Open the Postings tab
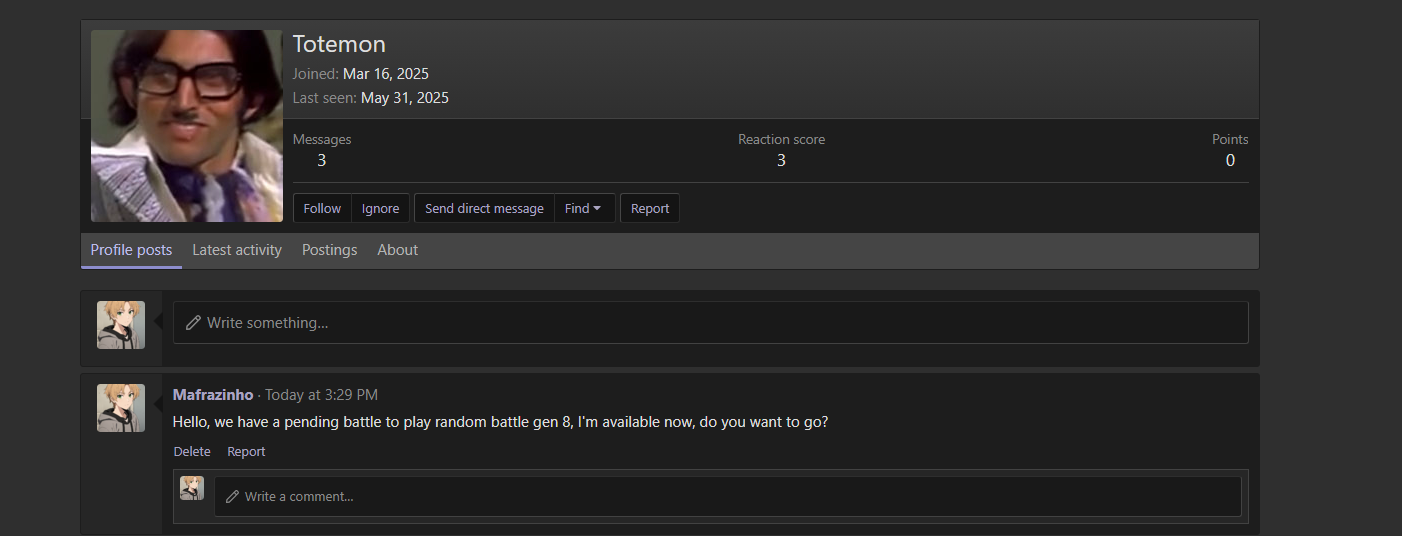The height and width of the screenshot is (536, 1402). 329,250
